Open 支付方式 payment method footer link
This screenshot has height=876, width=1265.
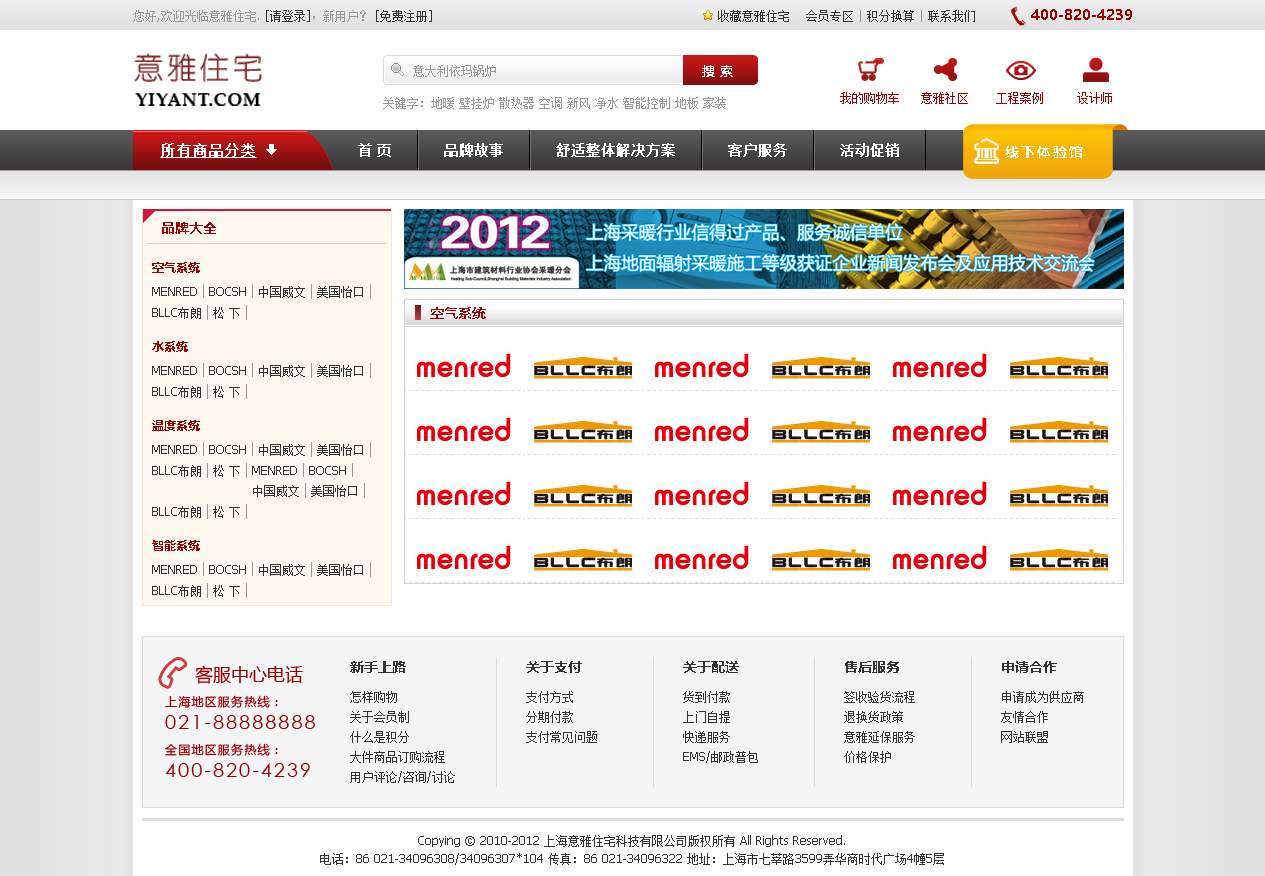pos(549,697)
